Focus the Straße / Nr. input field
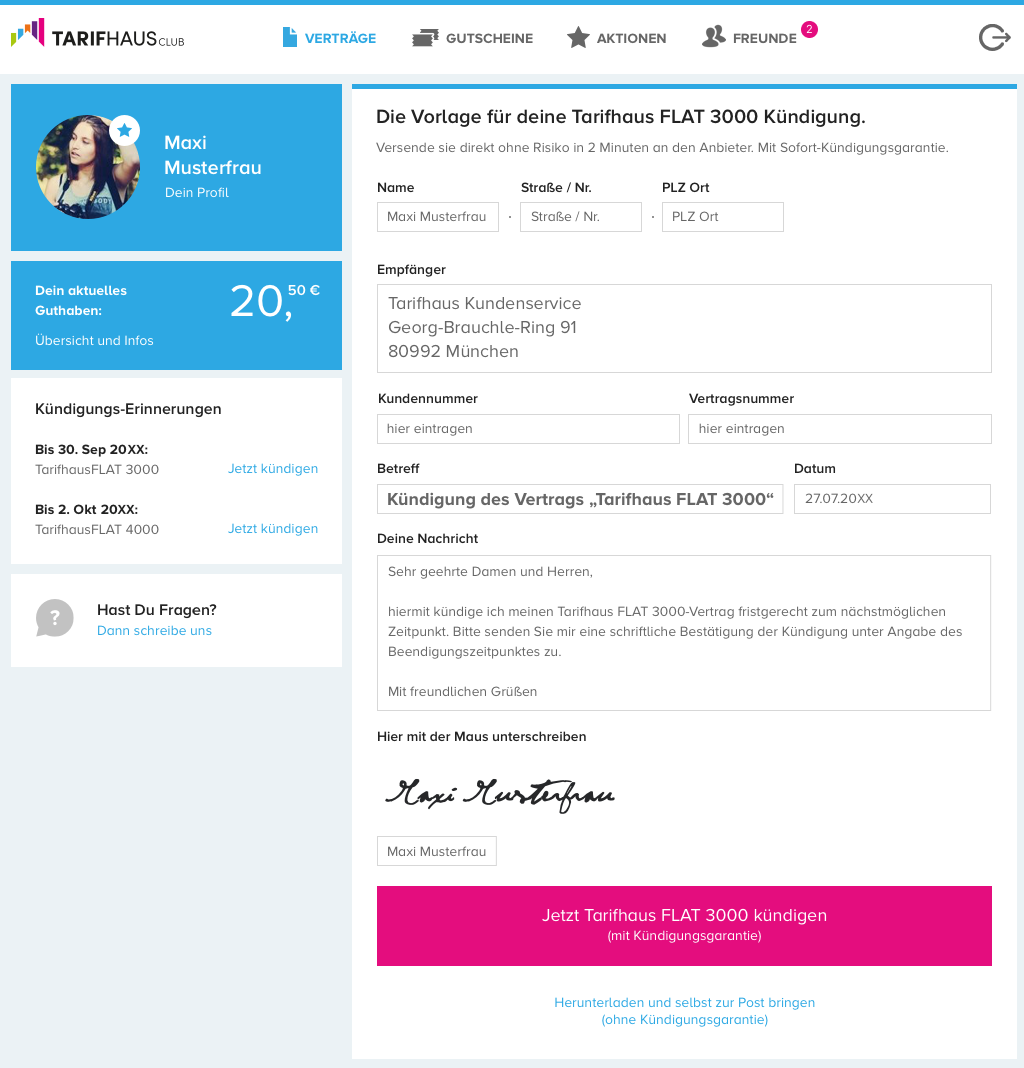 point(580,217)
